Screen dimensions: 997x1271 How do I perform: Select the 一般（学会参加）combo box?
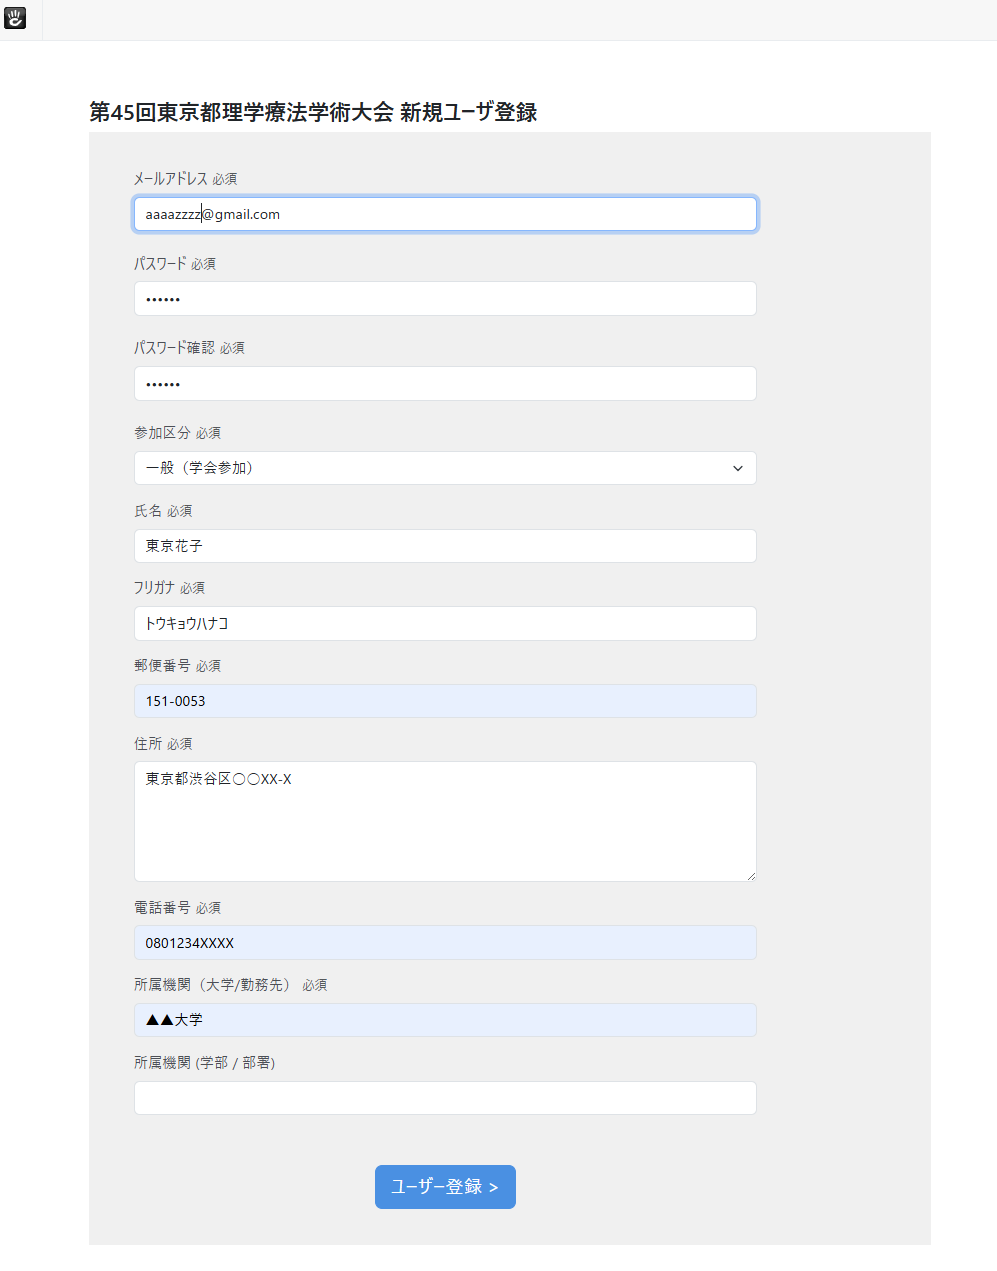pos(445,468)
